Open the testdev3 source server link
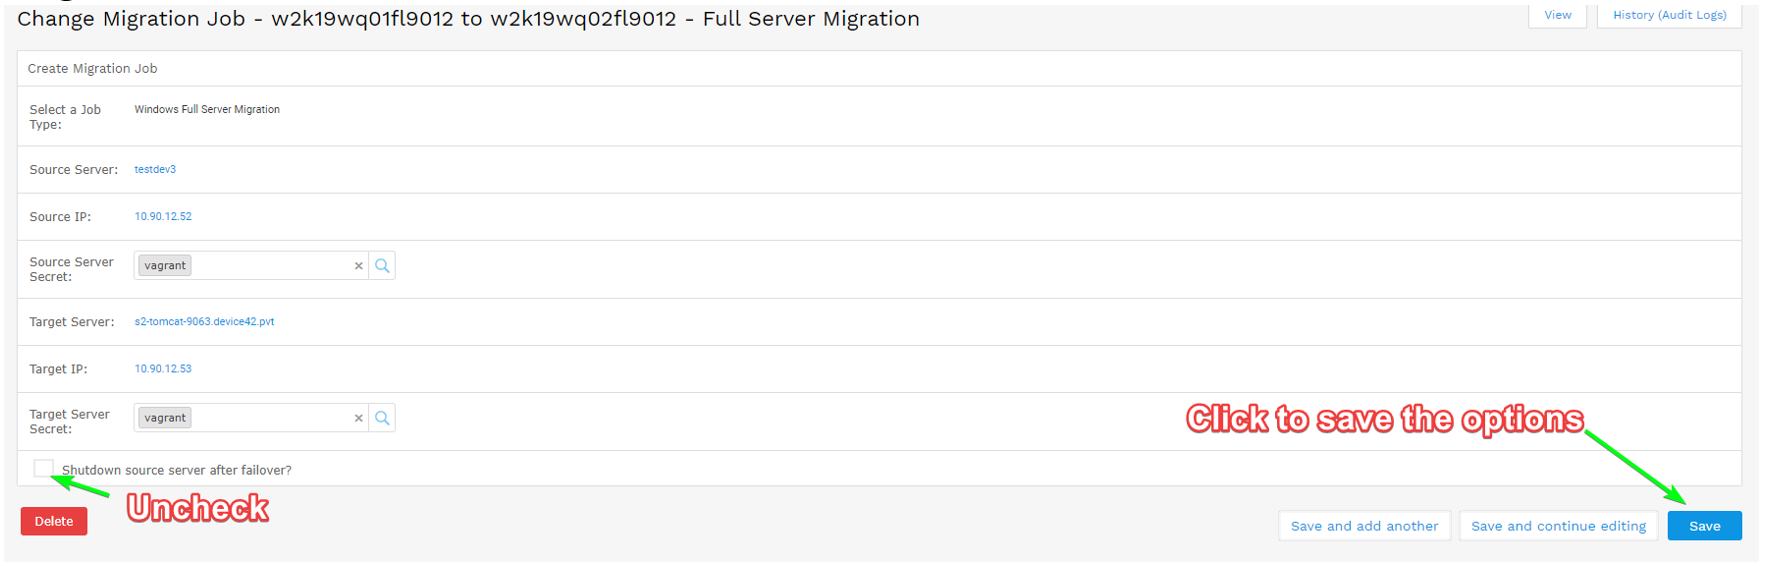This screenshot has height=566, width=1767. pos(155,170)
